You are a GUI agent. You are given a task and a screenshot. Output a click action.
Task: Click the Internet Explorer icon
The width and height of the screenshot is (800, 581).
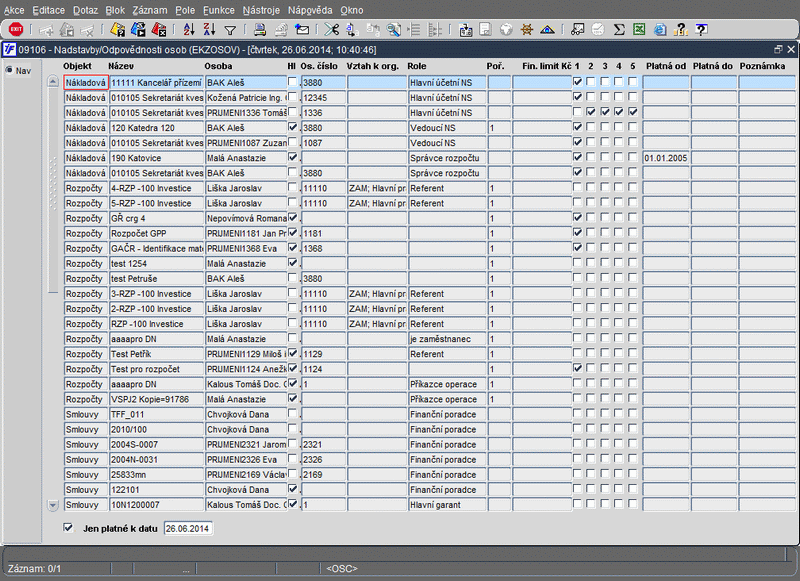coord(660,30)
